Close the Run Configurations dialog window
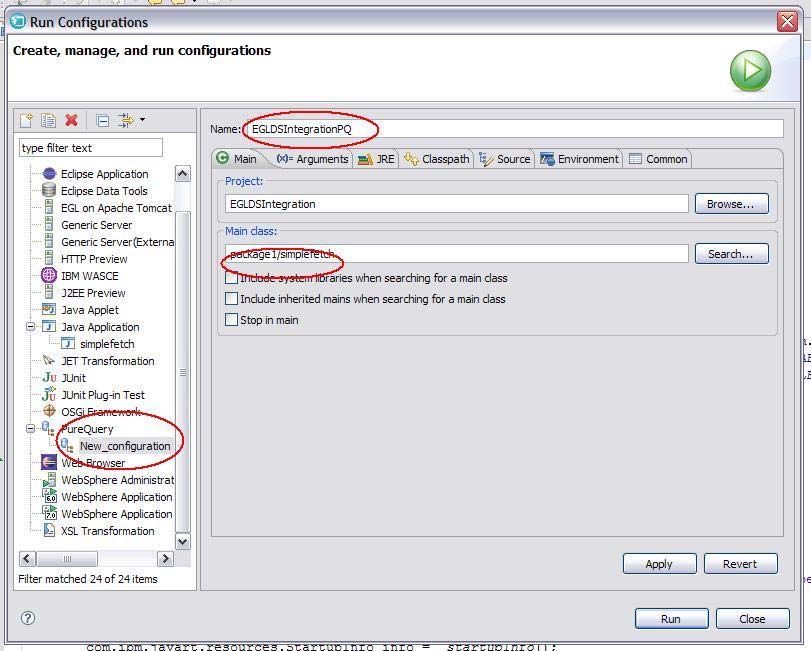The image size is (811, 651). click(x=787, y=21)
